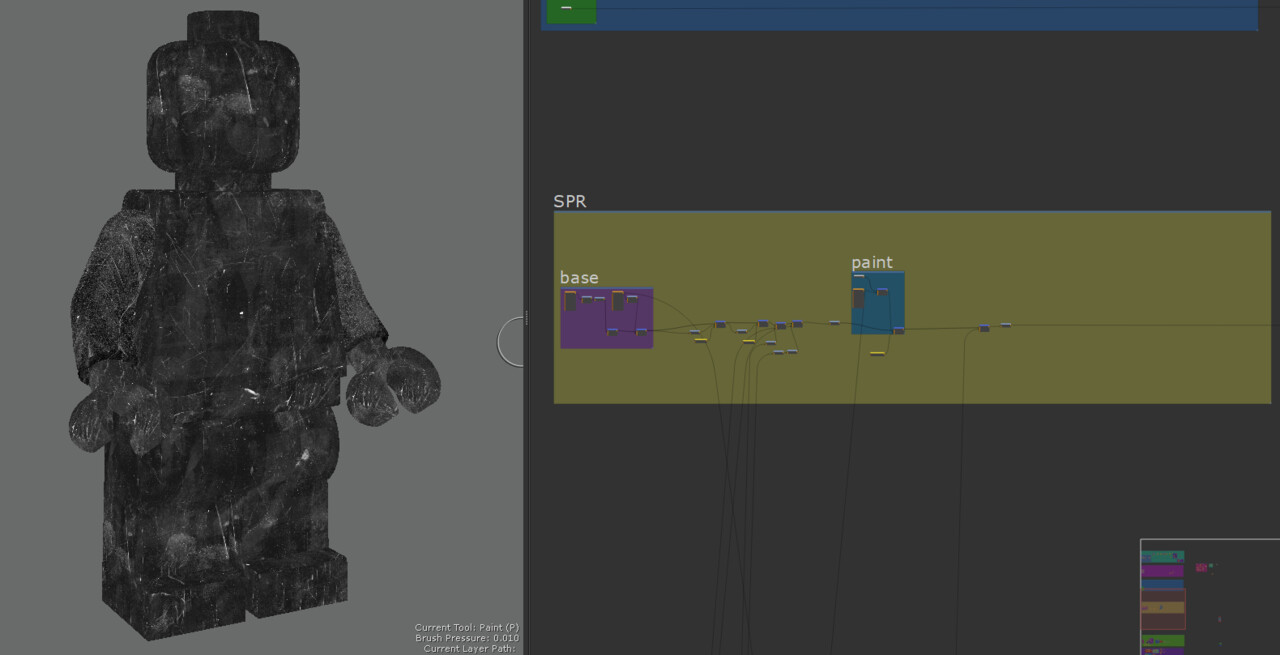Click the Current Tool: Paint status text

(x=467, y=626)
